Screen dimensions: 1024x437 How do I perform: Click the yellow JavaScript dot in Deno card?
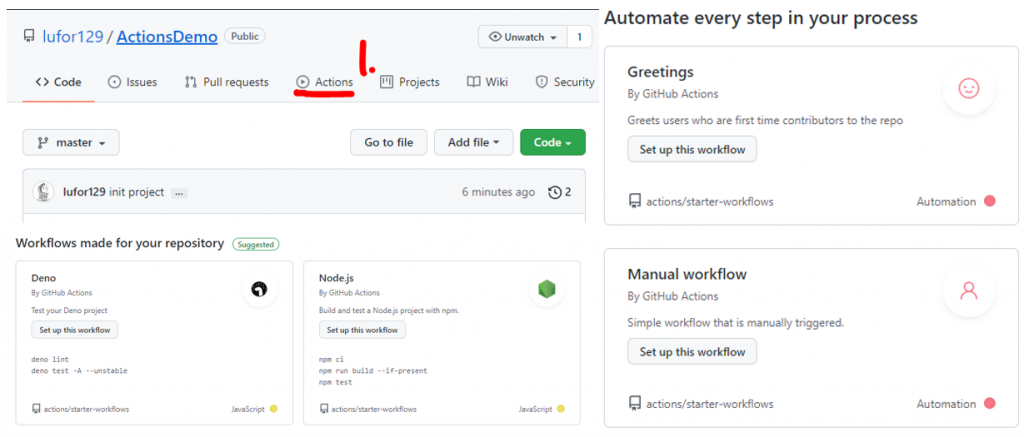coord(274,410)
